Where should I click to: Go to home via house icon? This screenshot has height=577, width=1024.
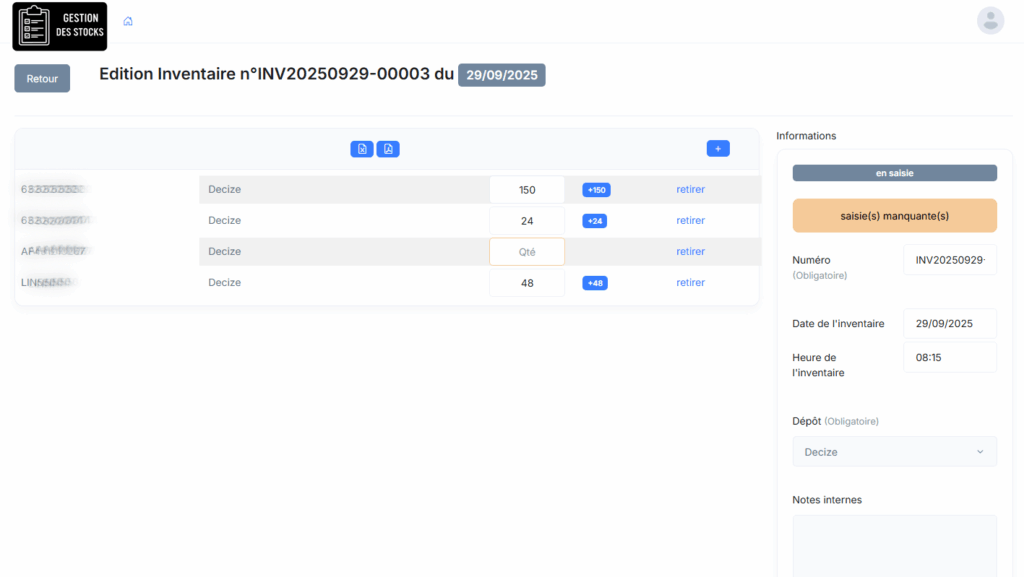[x=128, y=21]
